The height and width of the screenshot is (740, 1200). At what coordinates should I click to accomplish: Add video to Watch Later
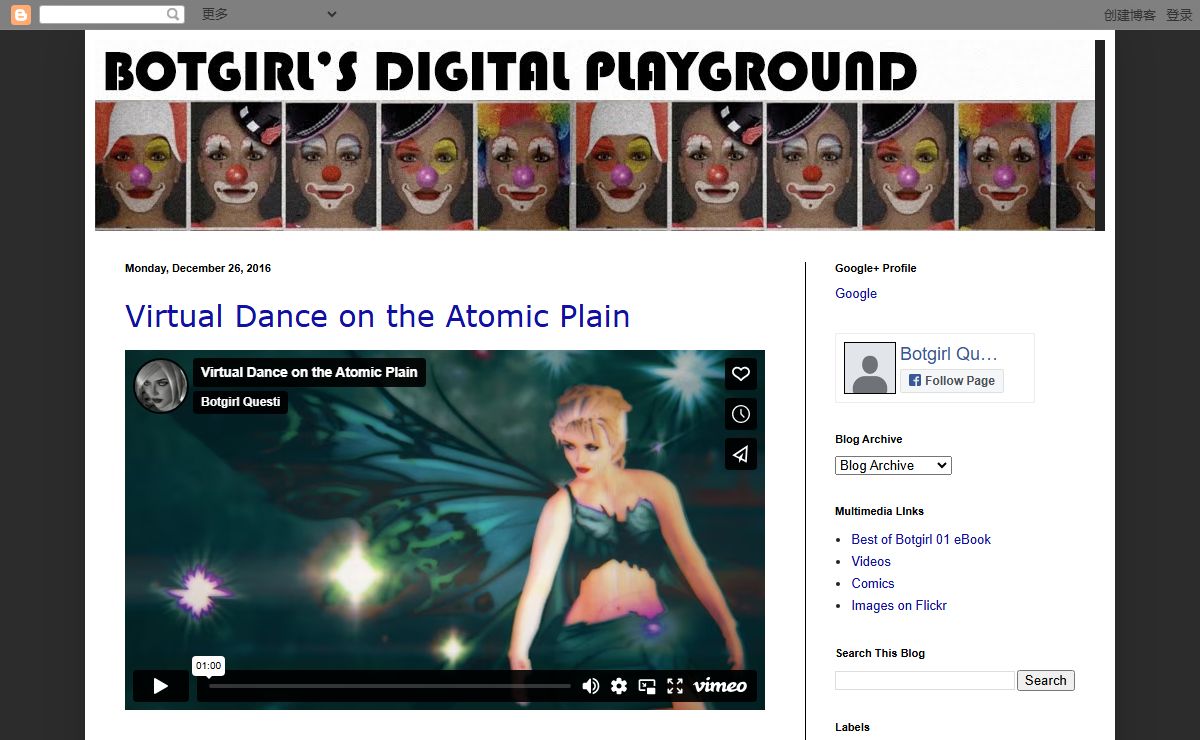(741, 414)
